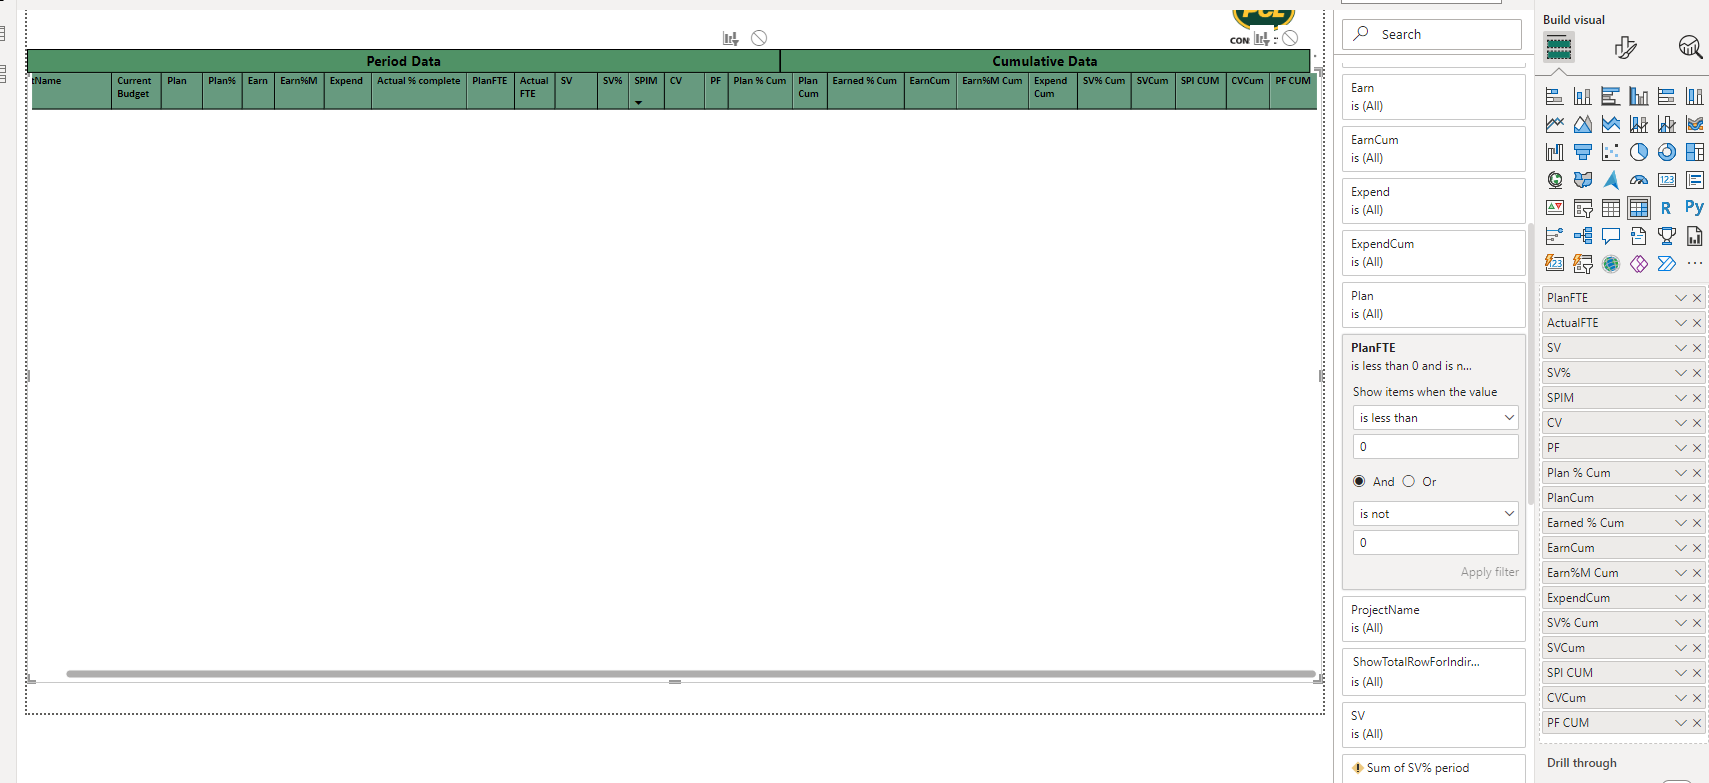Viewport: 1709px width, 783px height.
Task: Expand the SPIM field well chevron
Action: click(x=1681, y=398)
